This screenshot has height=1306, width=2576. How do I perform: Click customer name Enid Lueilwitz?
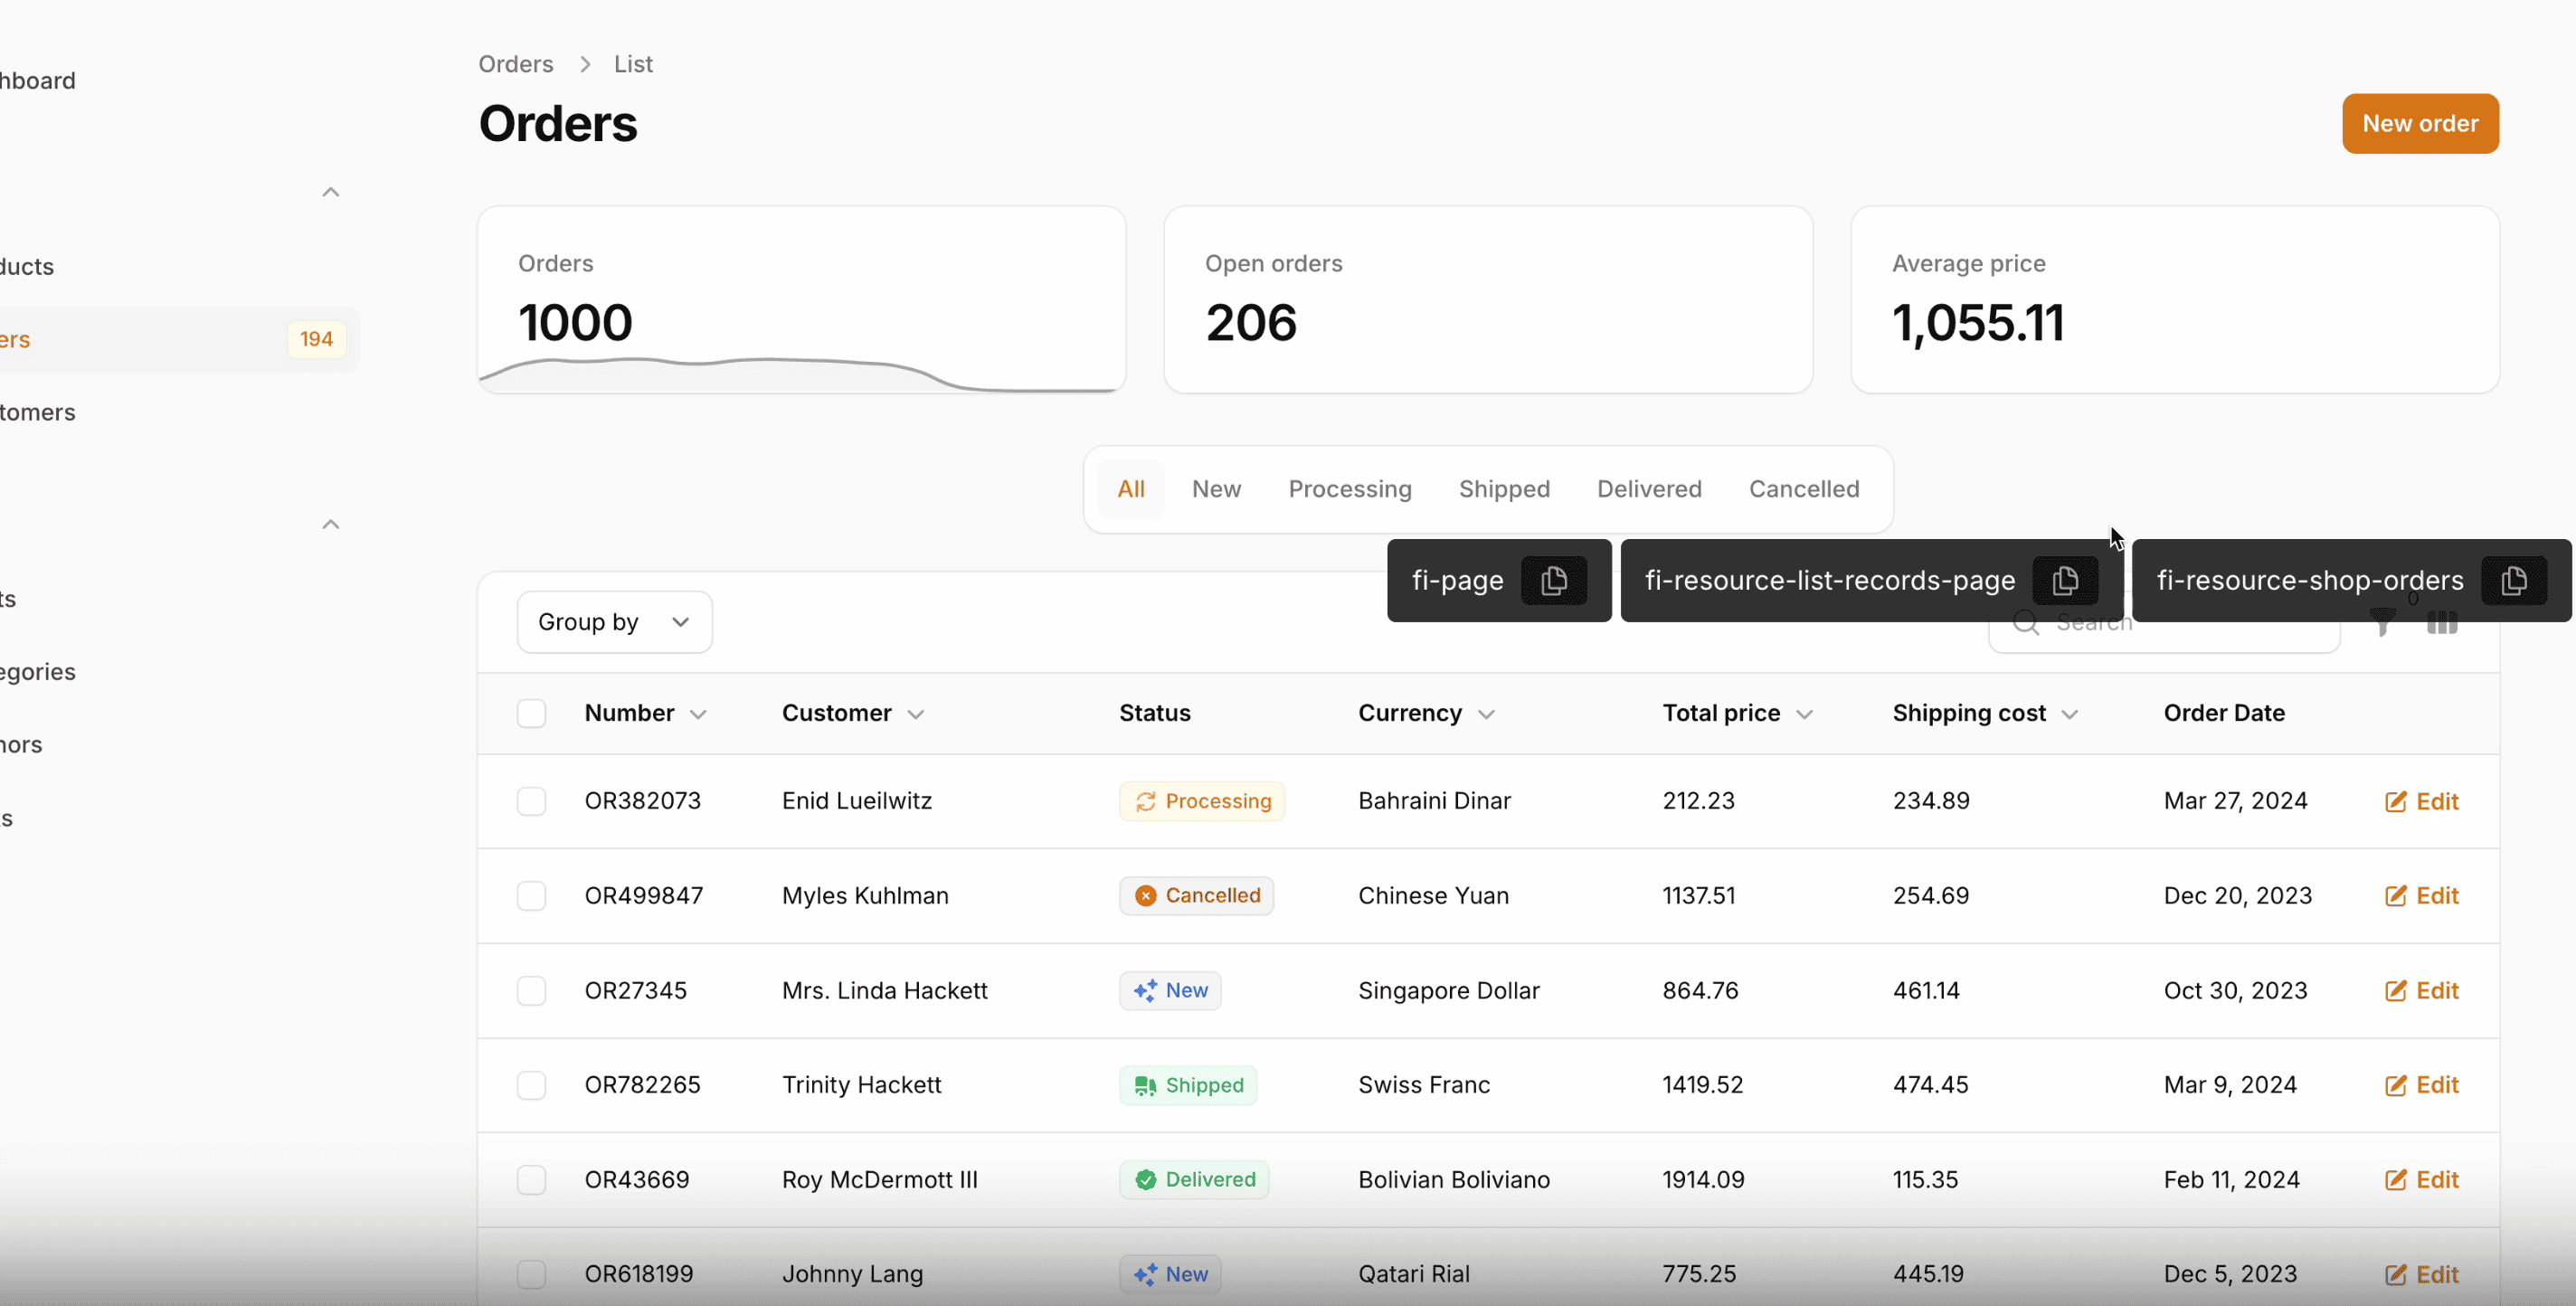click(x=857, y=802)
